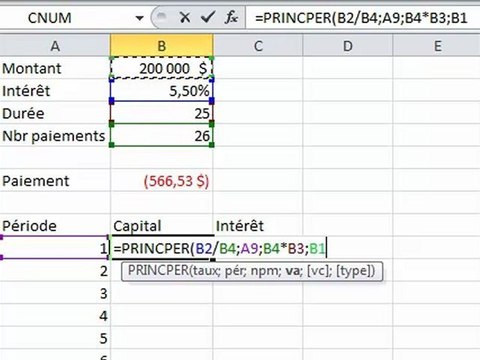Screen dimensions: 480x360
Task: Cancel the formula entry with the X icon
Action: coord(185,17)
